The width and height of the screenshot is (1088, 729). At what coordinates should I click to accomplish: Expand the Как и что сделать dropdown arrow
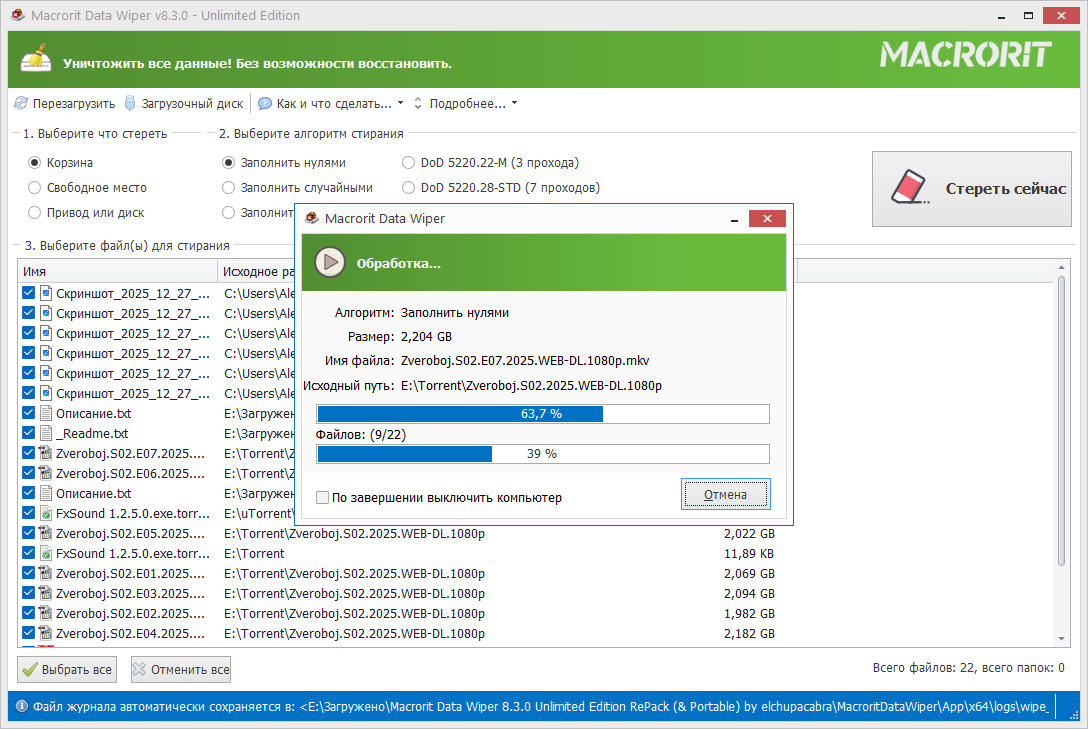pos(400,103)
